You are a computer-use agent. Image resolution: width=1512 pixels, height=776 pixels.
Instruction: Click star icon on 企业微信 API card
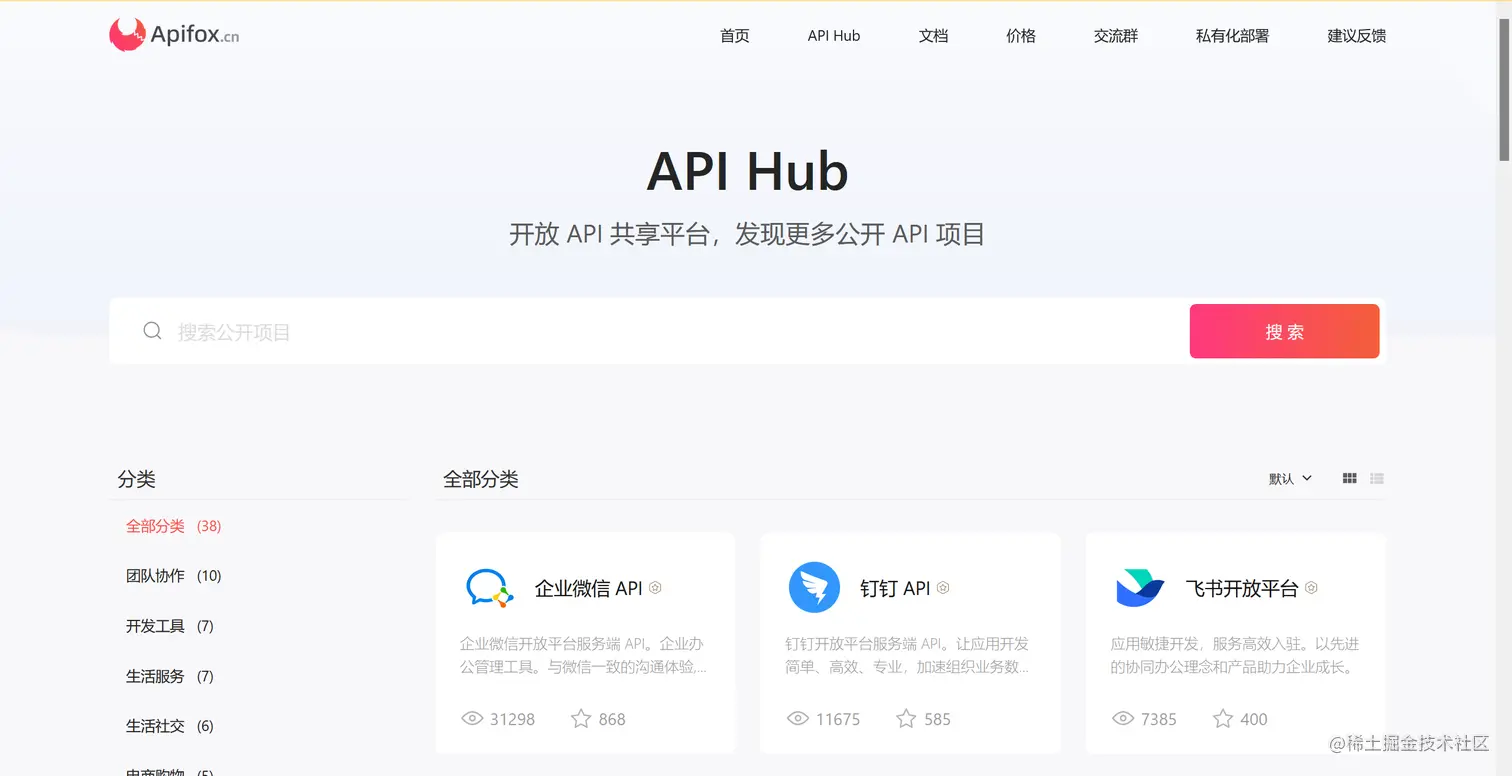point(581,718)
